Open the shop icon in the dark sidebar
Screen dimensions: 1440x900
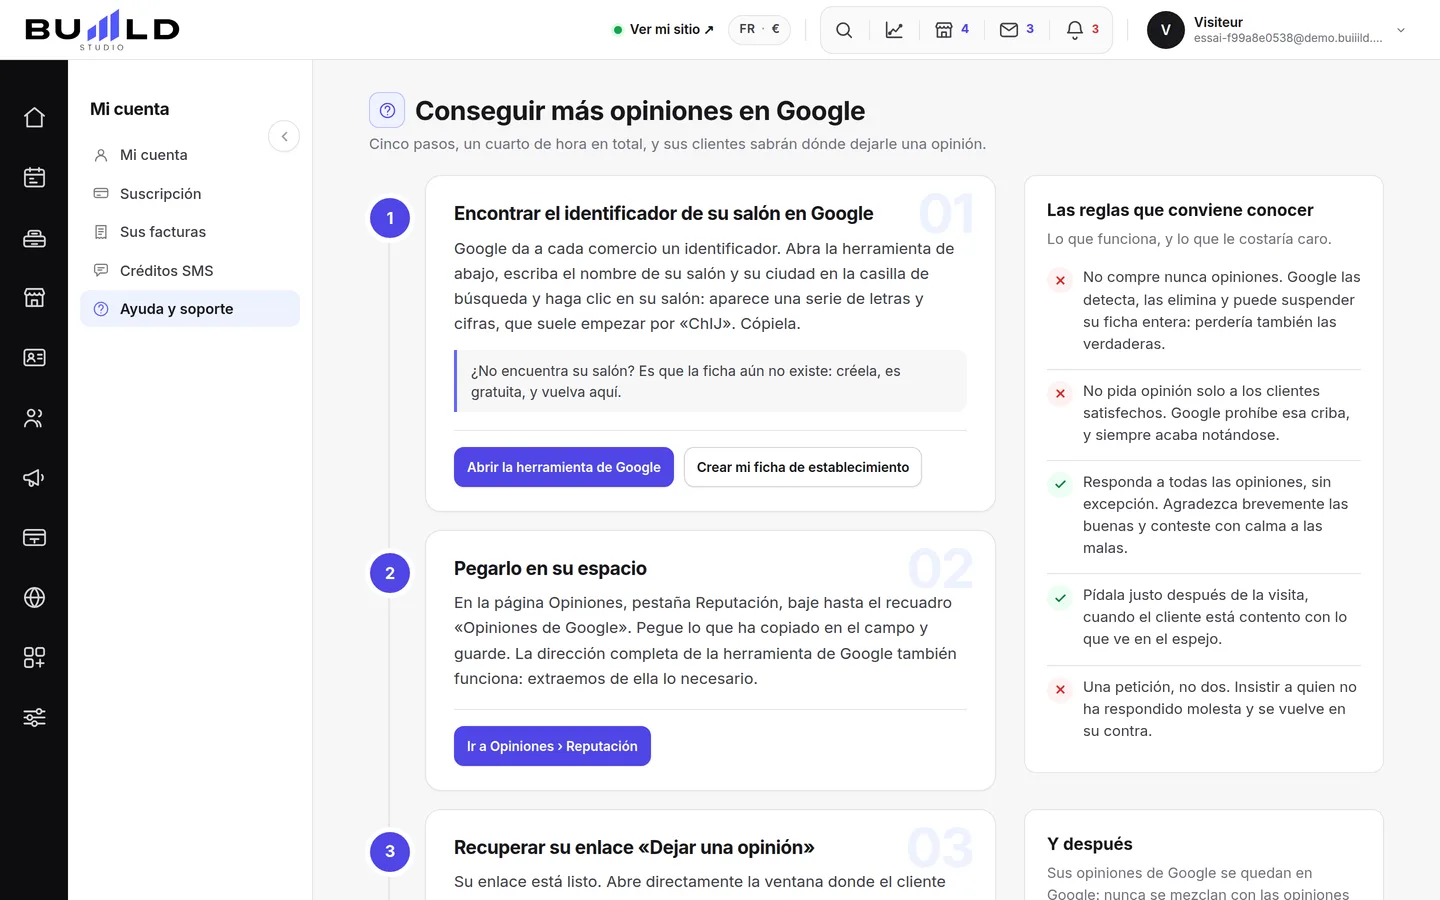(34, 298)
